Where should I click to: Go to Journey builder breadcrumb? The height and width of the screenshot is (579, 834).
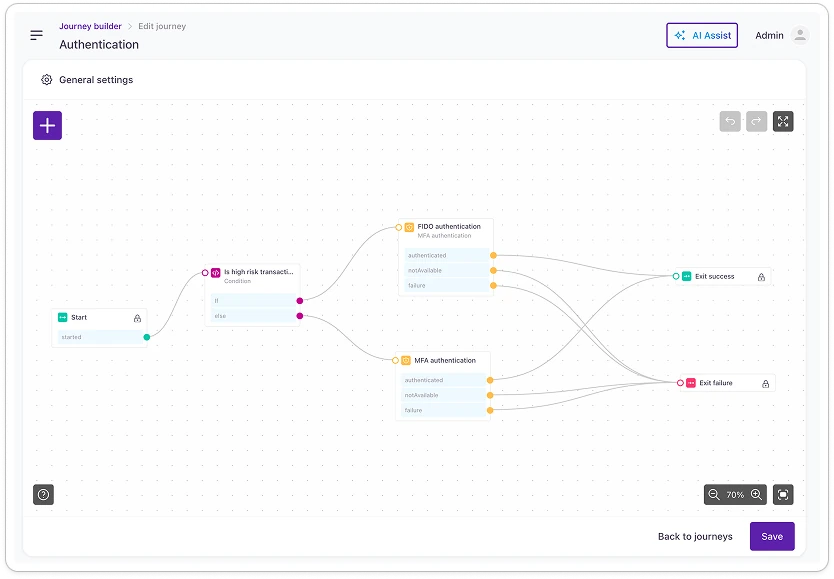click(90, 26)
